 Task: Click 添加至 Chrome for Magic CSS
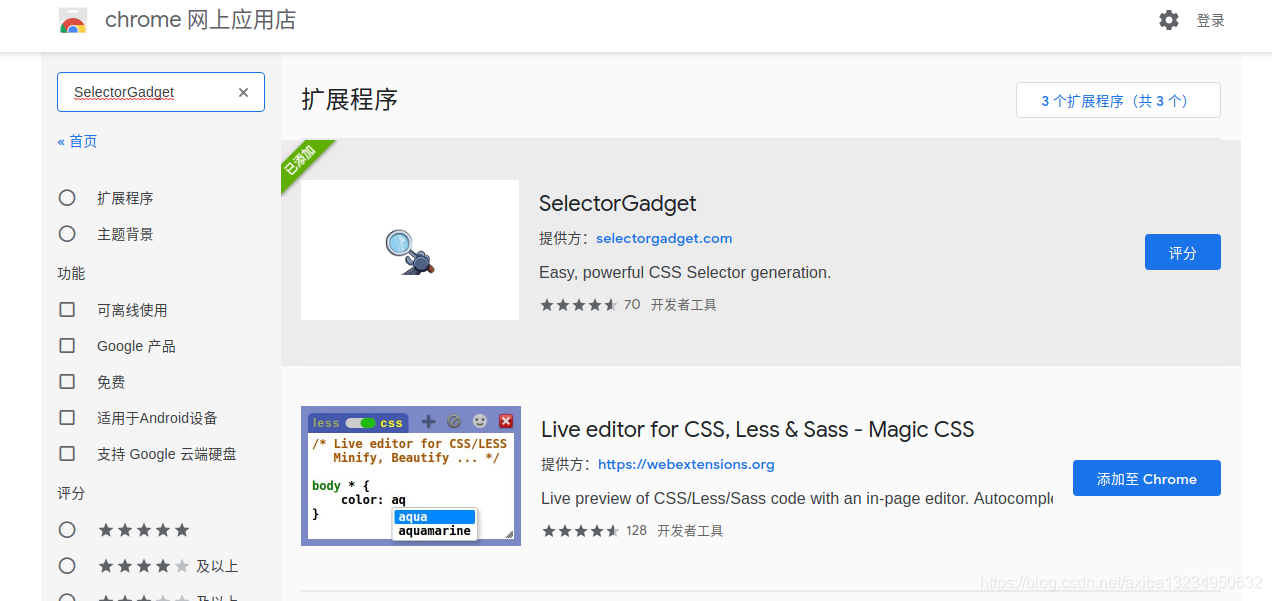pyautogui.click(x=1147, y=478)
